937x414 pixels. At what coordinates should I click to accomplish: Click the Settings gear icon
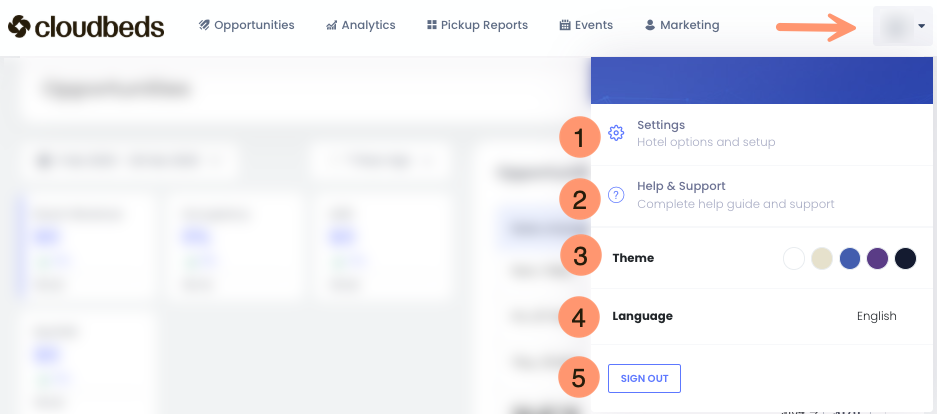coord(616,133)
